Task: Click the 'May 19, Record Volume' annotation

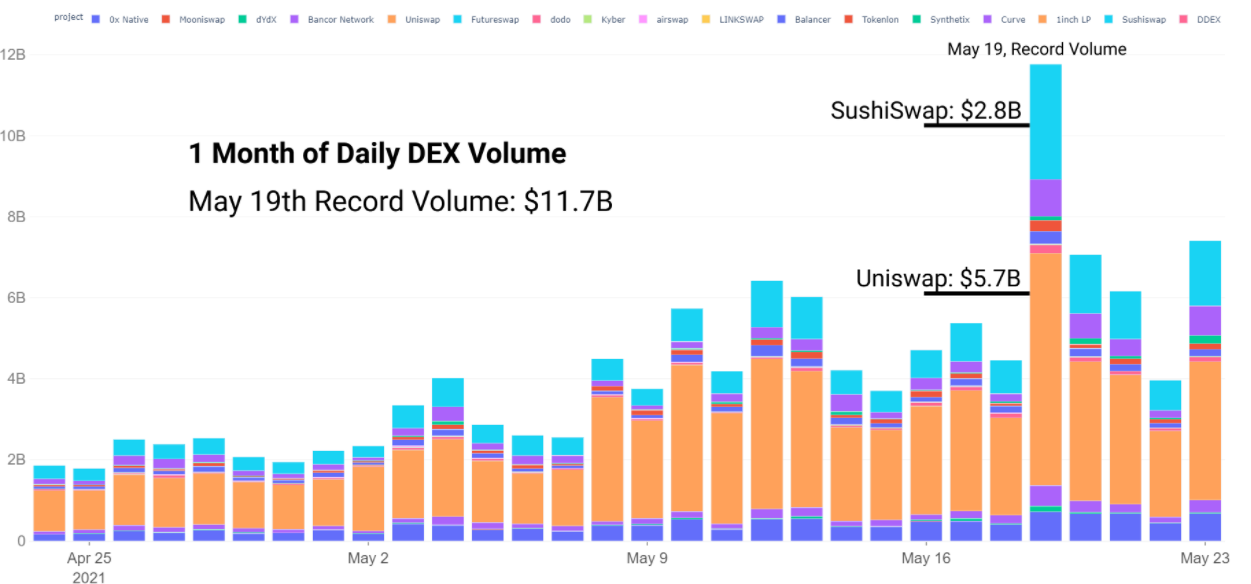Action: point(1036,49)
